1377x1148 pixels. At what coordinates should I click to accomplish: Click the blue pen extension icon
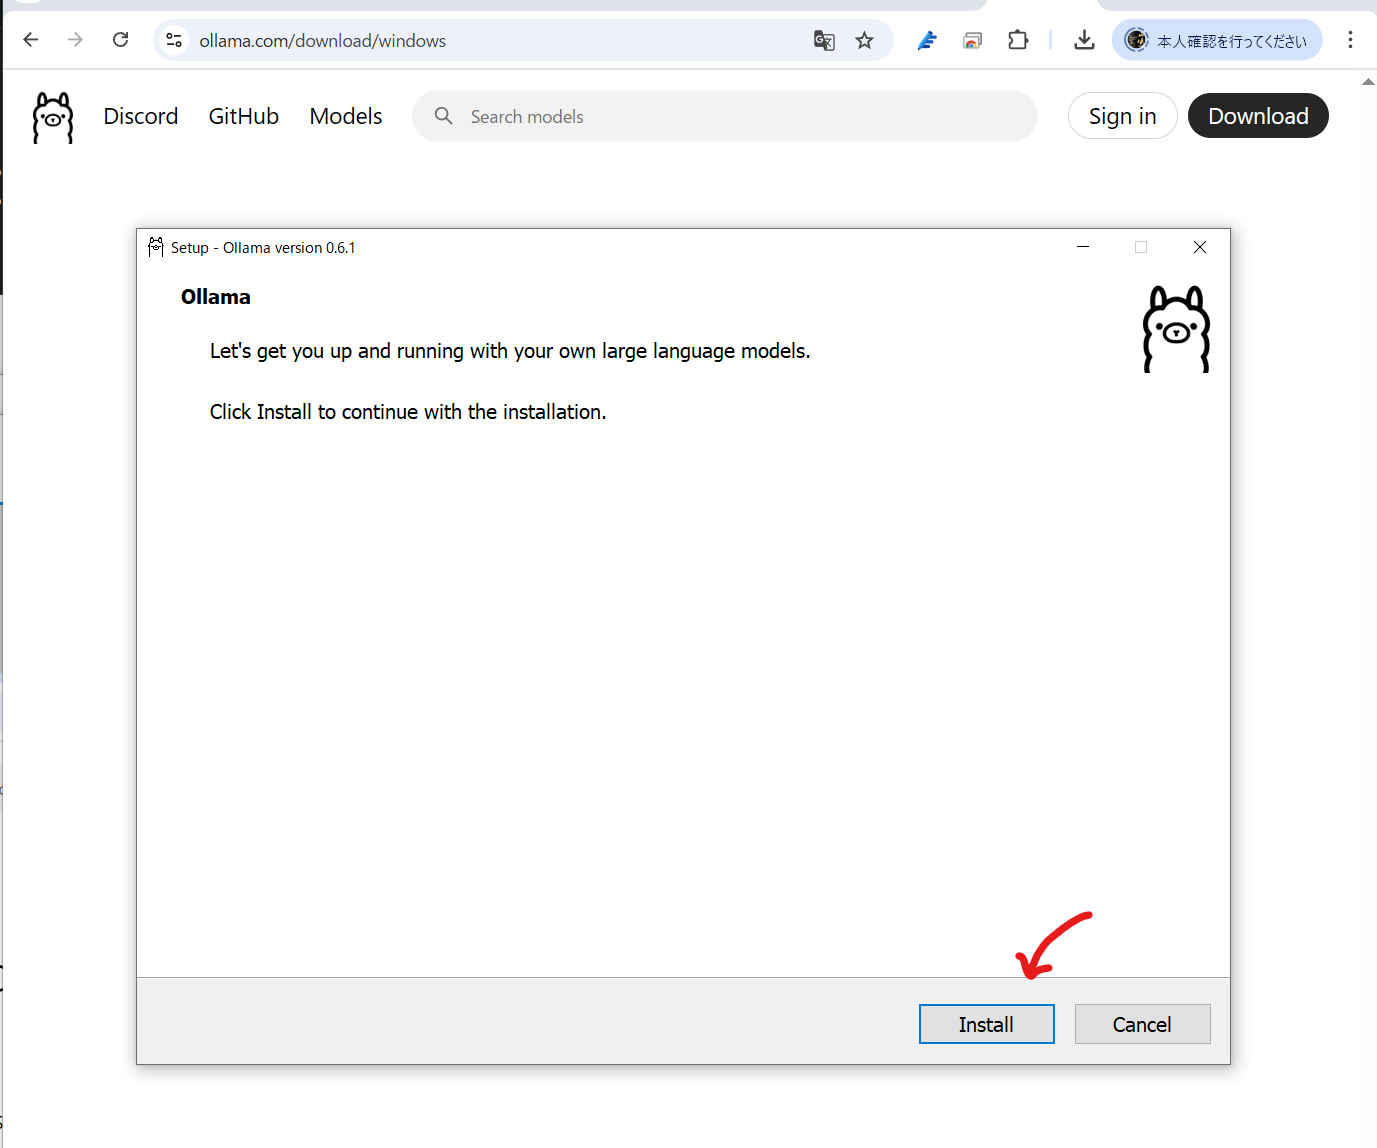pyautogui.click(x=927, y=40)
